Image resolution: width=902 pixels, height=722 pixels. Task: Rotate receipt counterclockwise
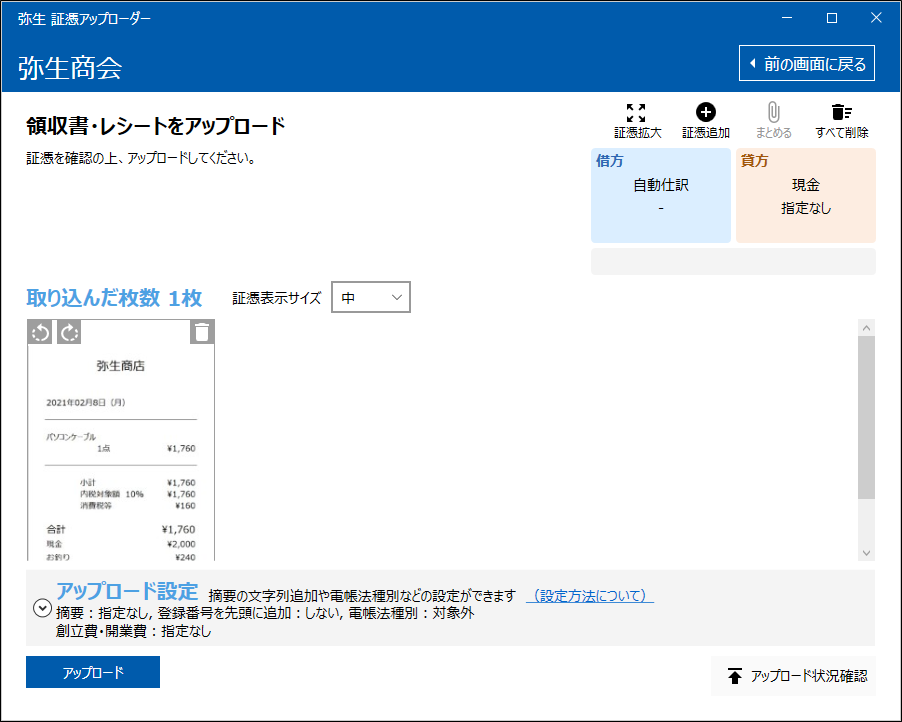(40, 333)
